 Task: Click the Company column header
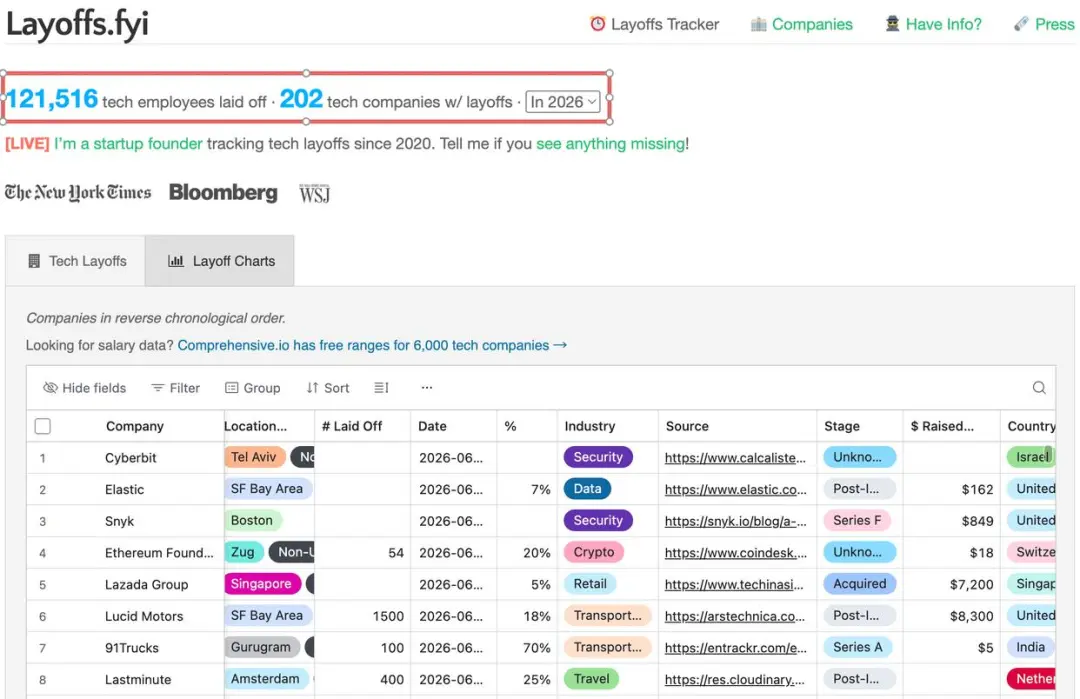point(135,426)
